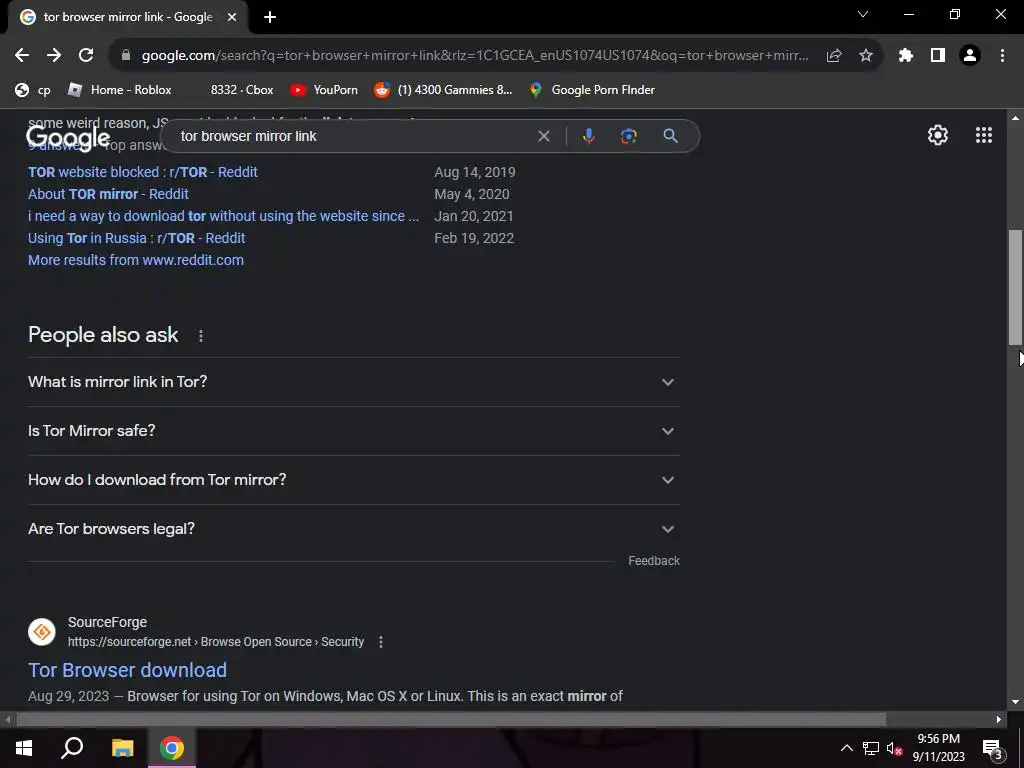The image size is (1024, 768).
Task: Expand 'Is Tor Mirror safe?' question
Action: [x=354, y=431]
